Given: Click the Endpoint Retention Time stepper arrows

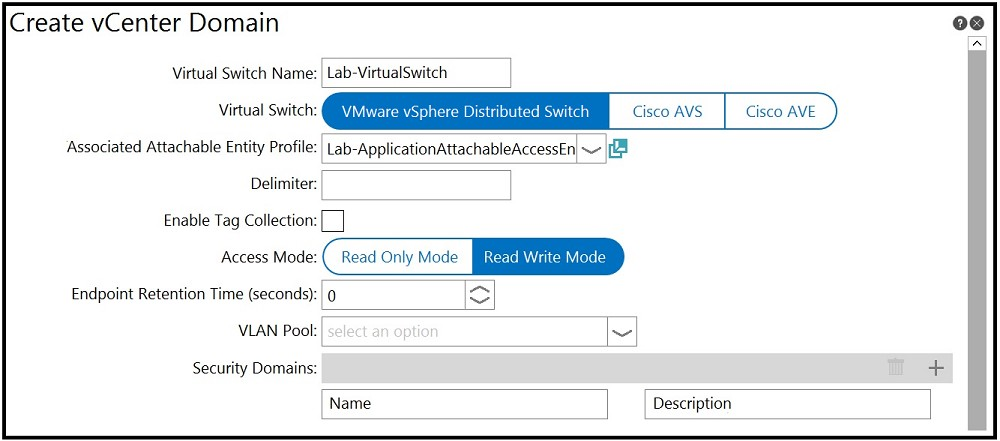Looking at the screenshot, I should click(480, 295).
